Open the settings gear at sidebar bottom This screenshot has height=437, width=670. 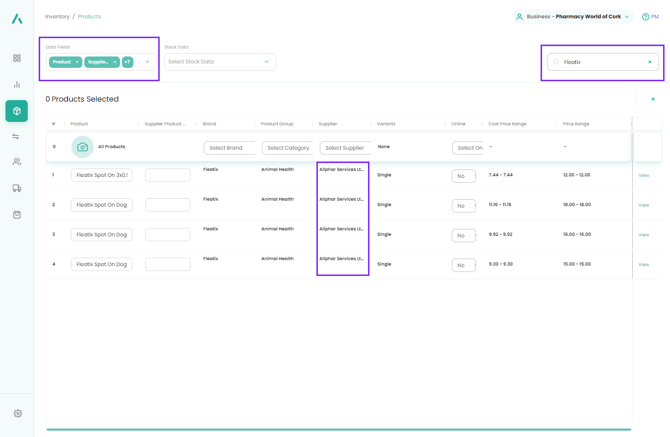17,413
